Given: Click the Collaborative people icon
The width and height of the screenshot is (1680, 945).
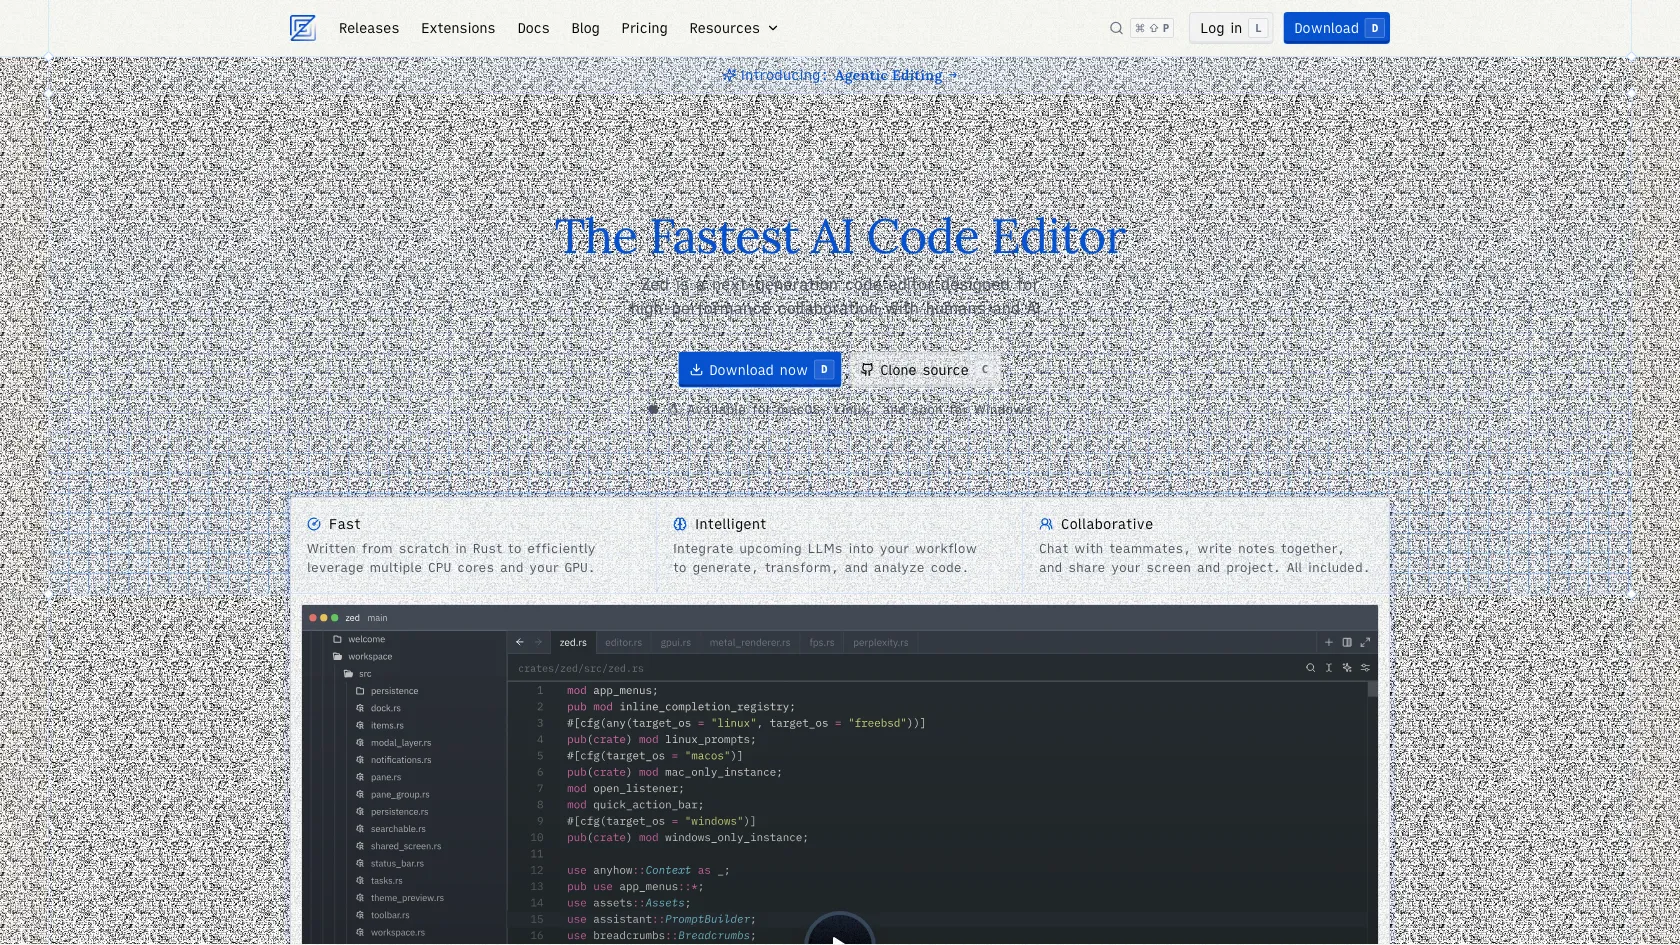Looking at the screenshot, I should point(1046,524).
